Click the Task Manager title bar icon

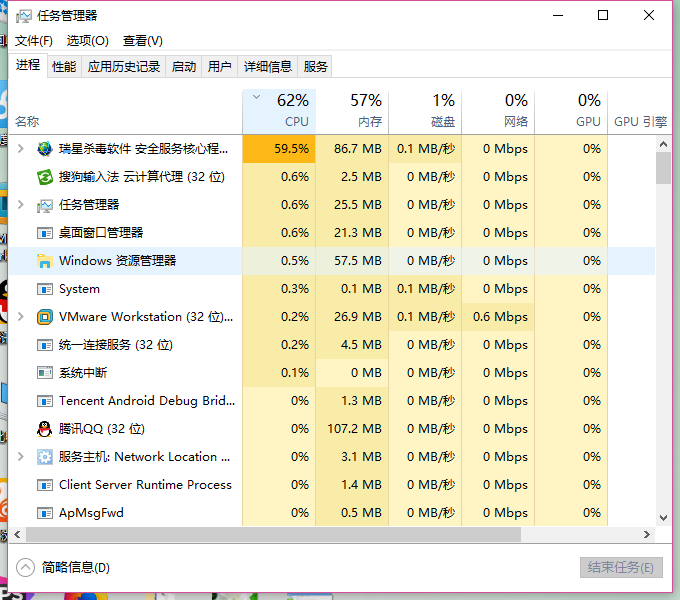[x=24, y=16]
